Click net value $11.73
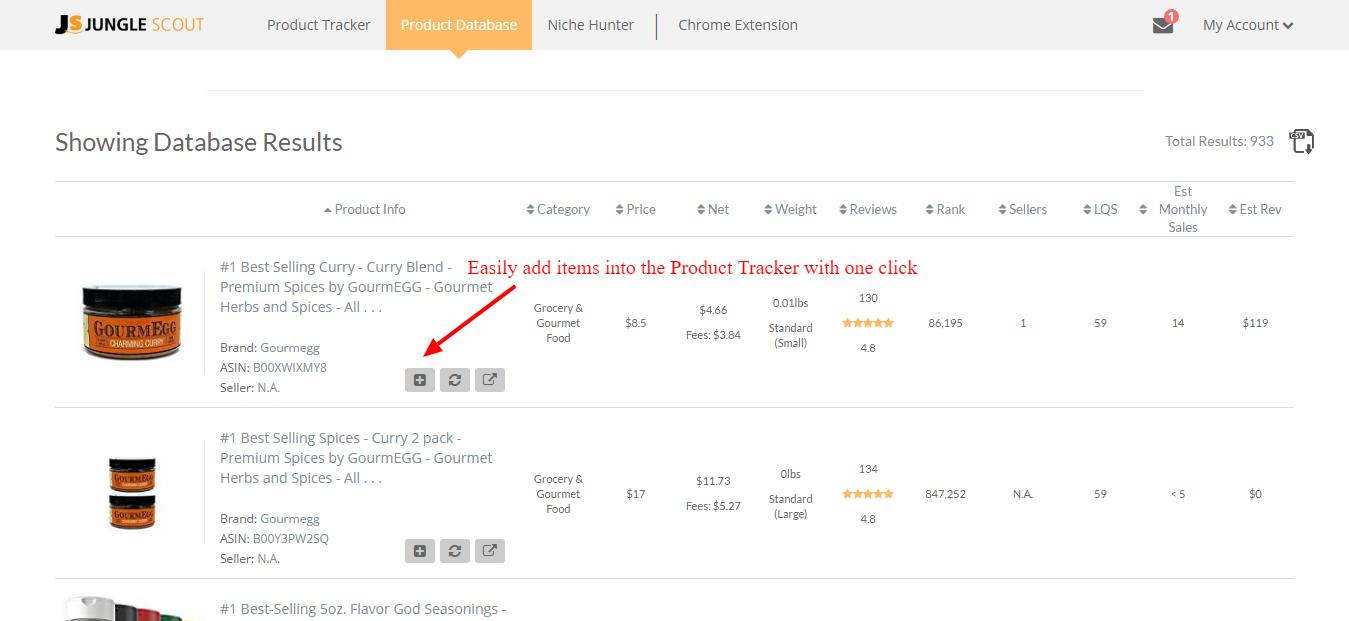Image resolution: width=1349 pixels, height=621 pixels. point(713,481)
